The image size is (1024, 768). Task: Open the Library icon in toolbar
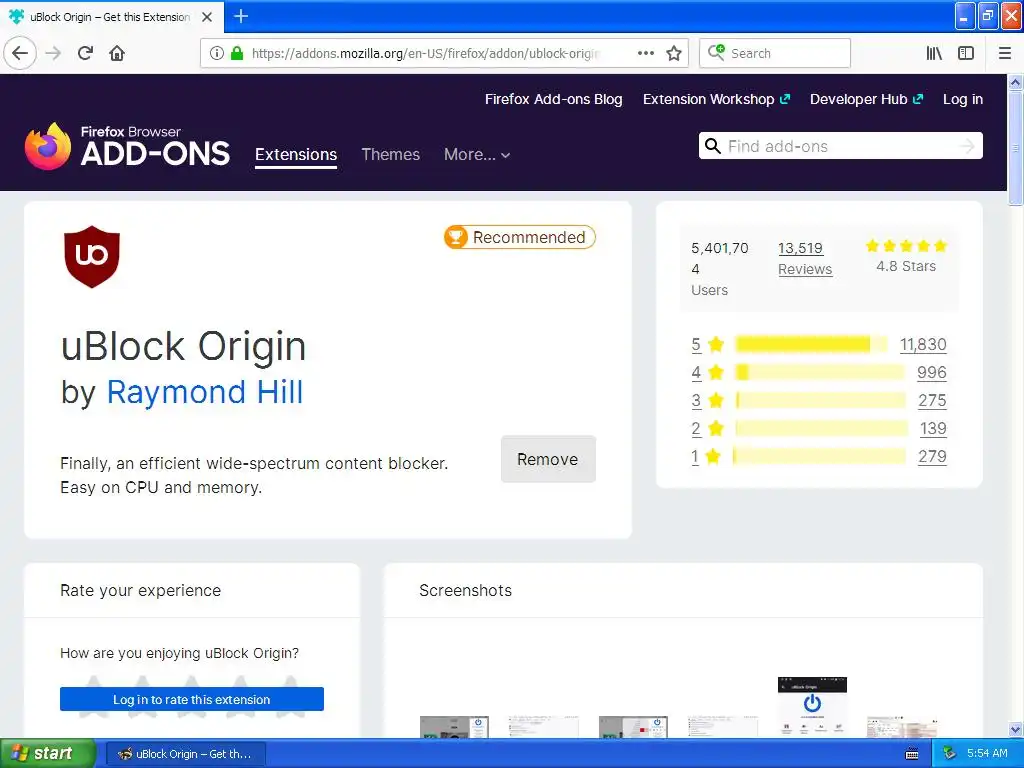934,54
